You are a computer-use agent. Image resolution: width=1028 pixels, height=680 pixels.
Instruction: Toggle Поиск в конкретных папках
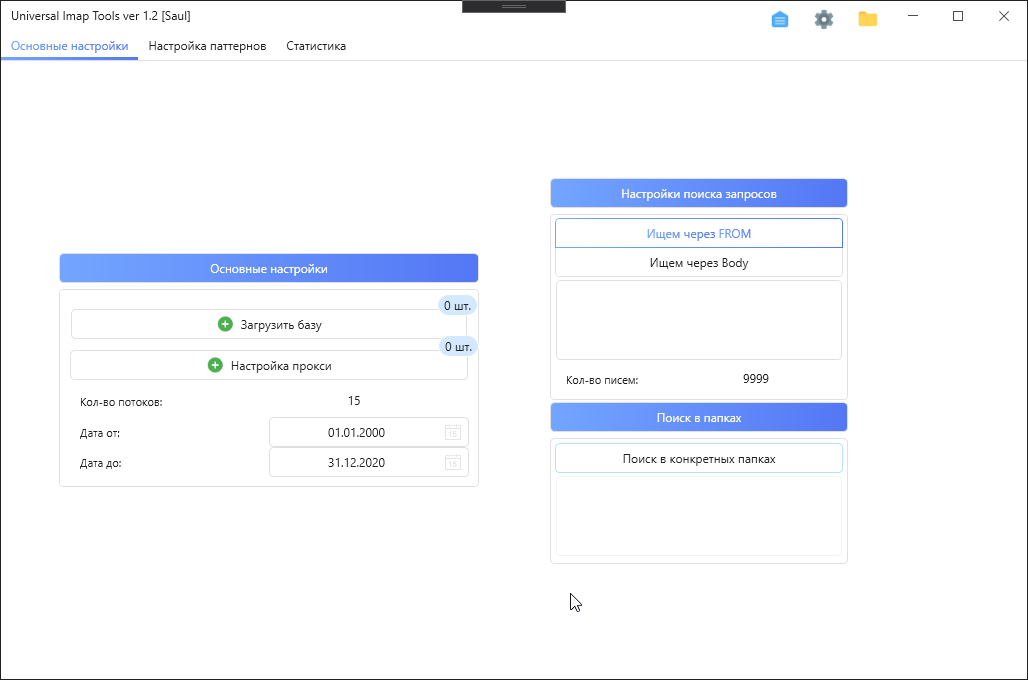pos(698,458)
